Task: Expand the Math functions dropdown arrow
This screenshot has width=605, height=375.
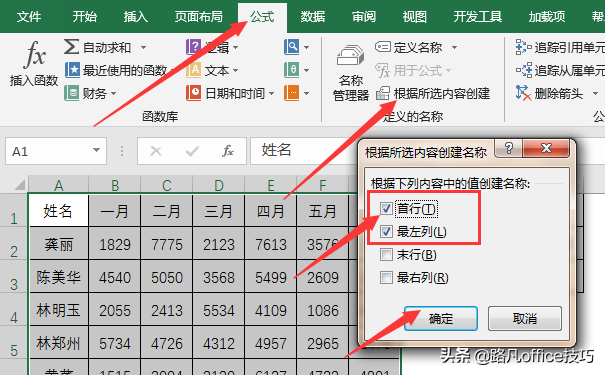Action: coord(306,71)
